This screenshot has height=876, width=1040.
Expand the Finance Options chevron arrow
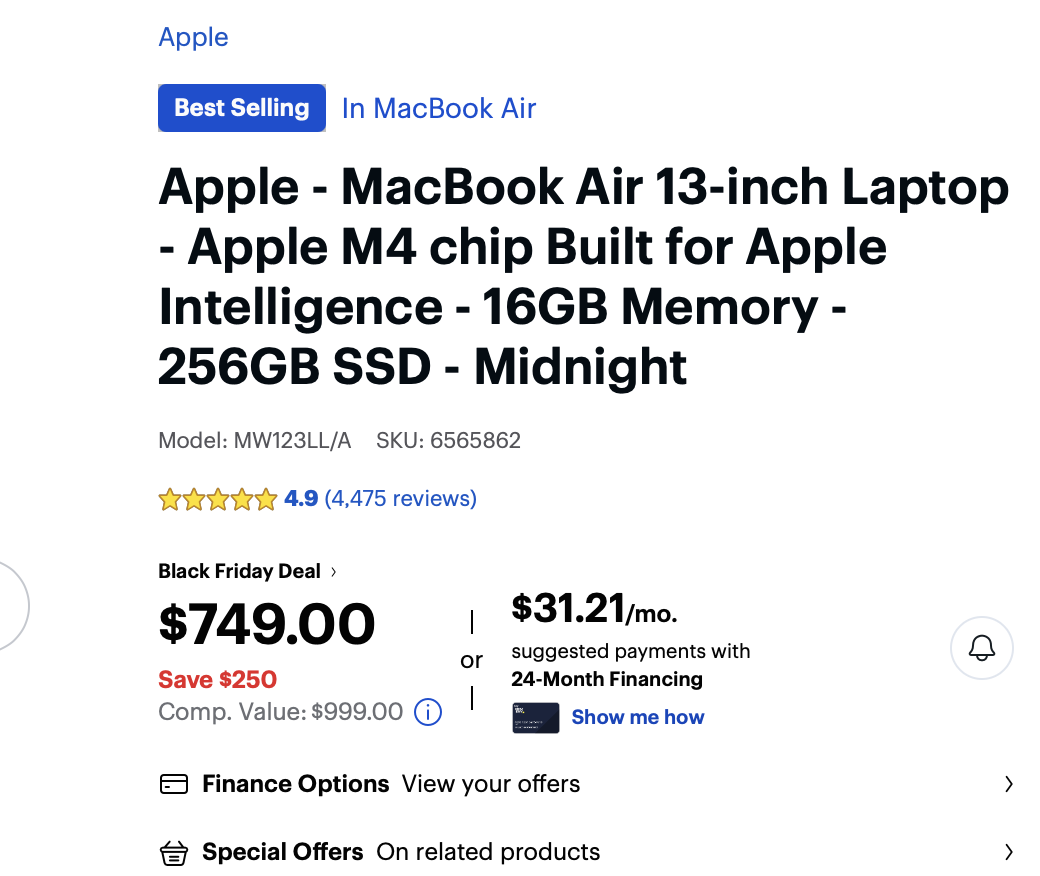pos(1008,784)
